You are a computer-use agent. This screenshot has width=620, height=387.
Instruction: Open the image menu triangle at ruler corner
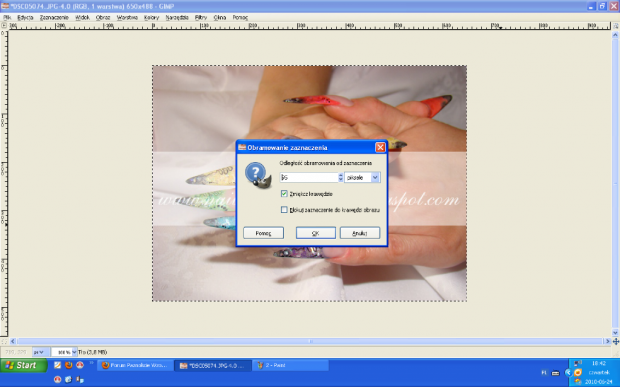tap(4, 25)
